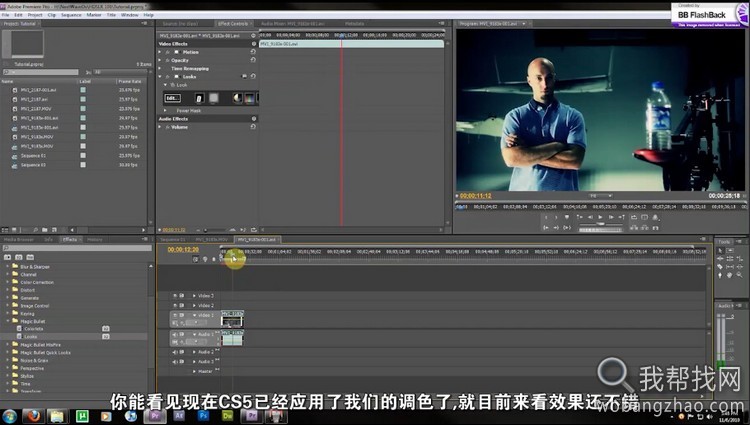Toggle Video 3 track output eye
The image size is (750, 425).
pyautogui.click(x=175, y=296)
